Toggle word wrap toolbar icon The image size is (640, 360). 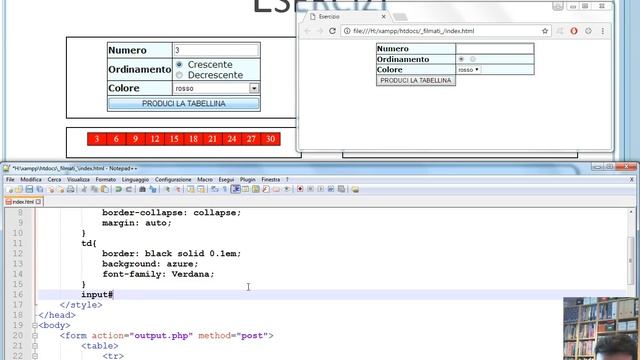(214, 189)
